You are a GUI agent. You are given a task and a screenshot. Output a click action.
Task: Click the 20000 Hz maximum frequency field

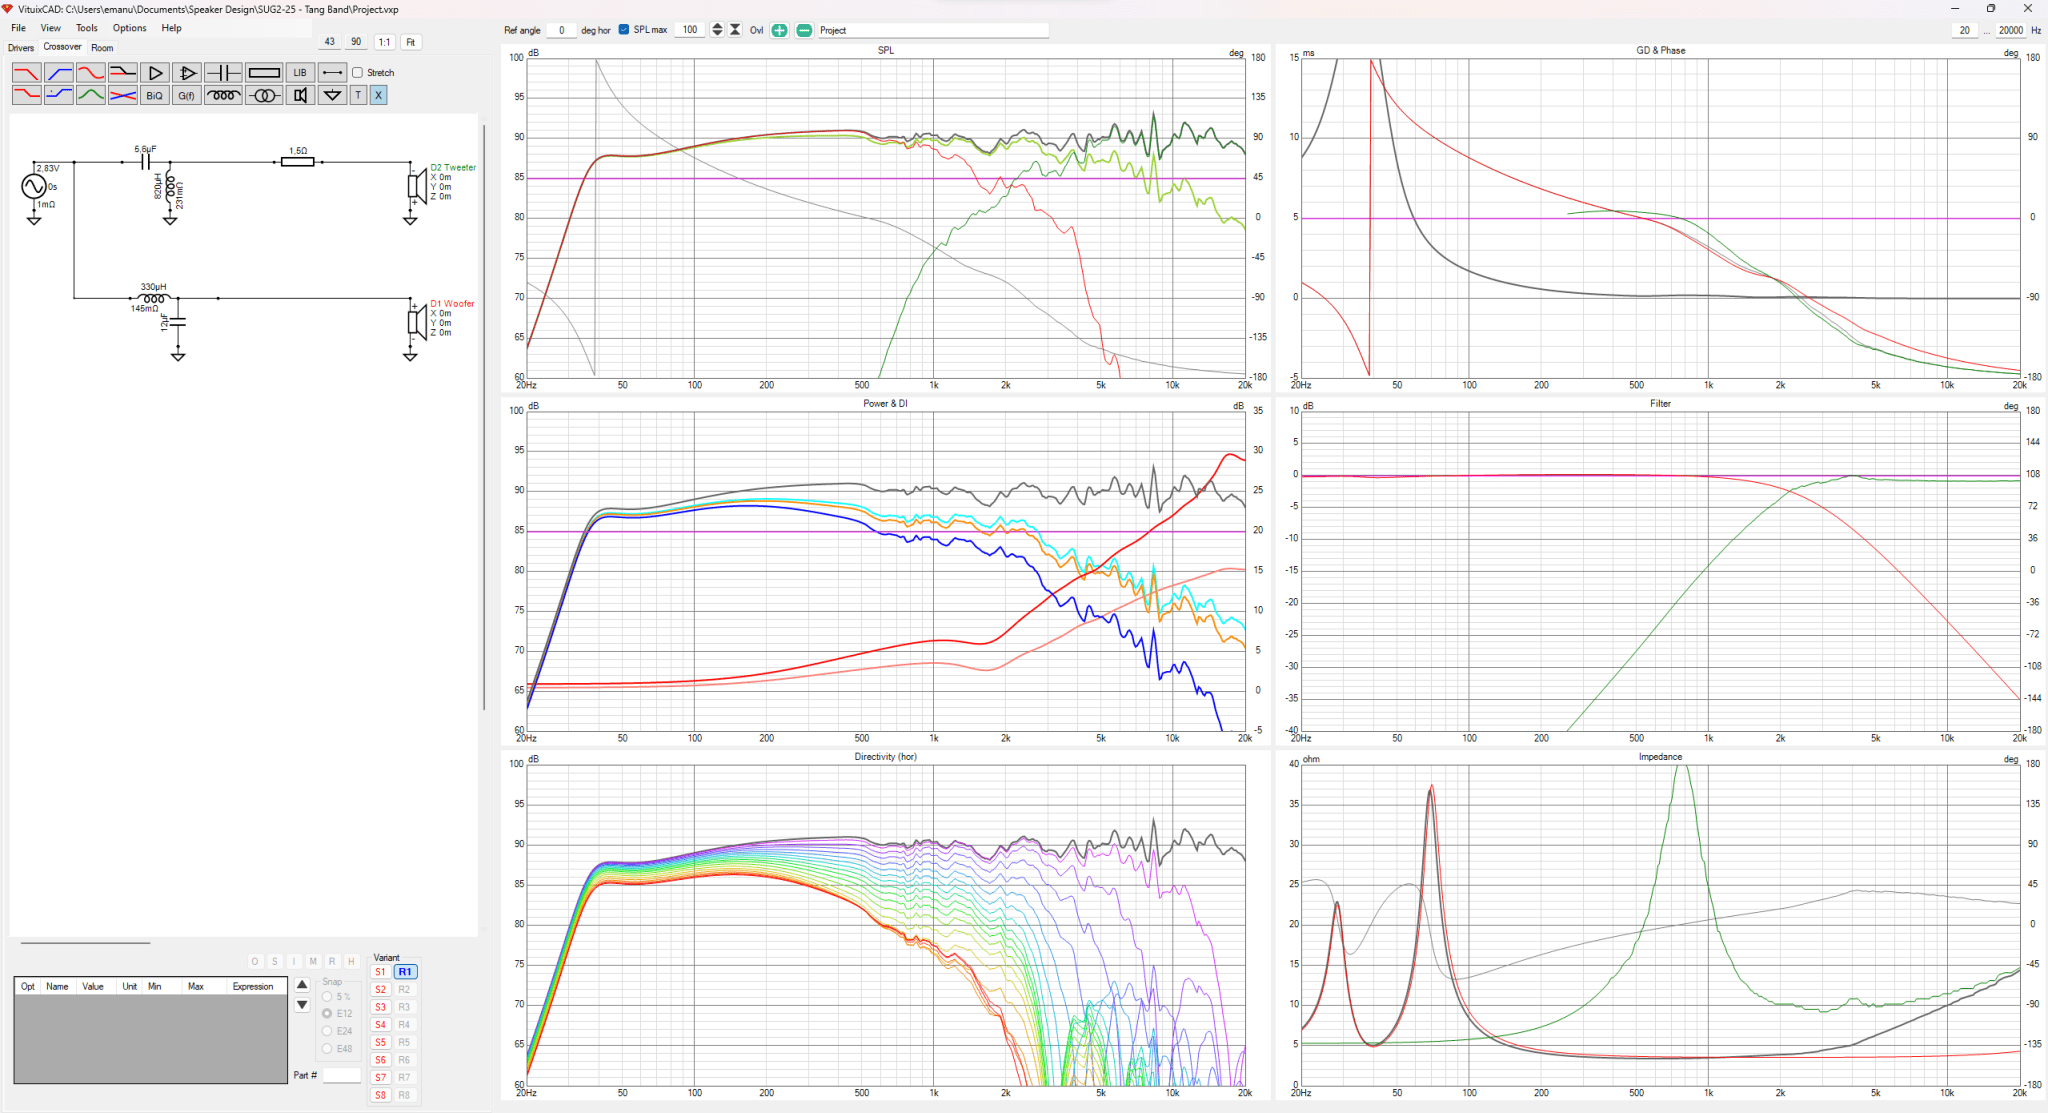pyautogui.click(x=2010, y=30)
